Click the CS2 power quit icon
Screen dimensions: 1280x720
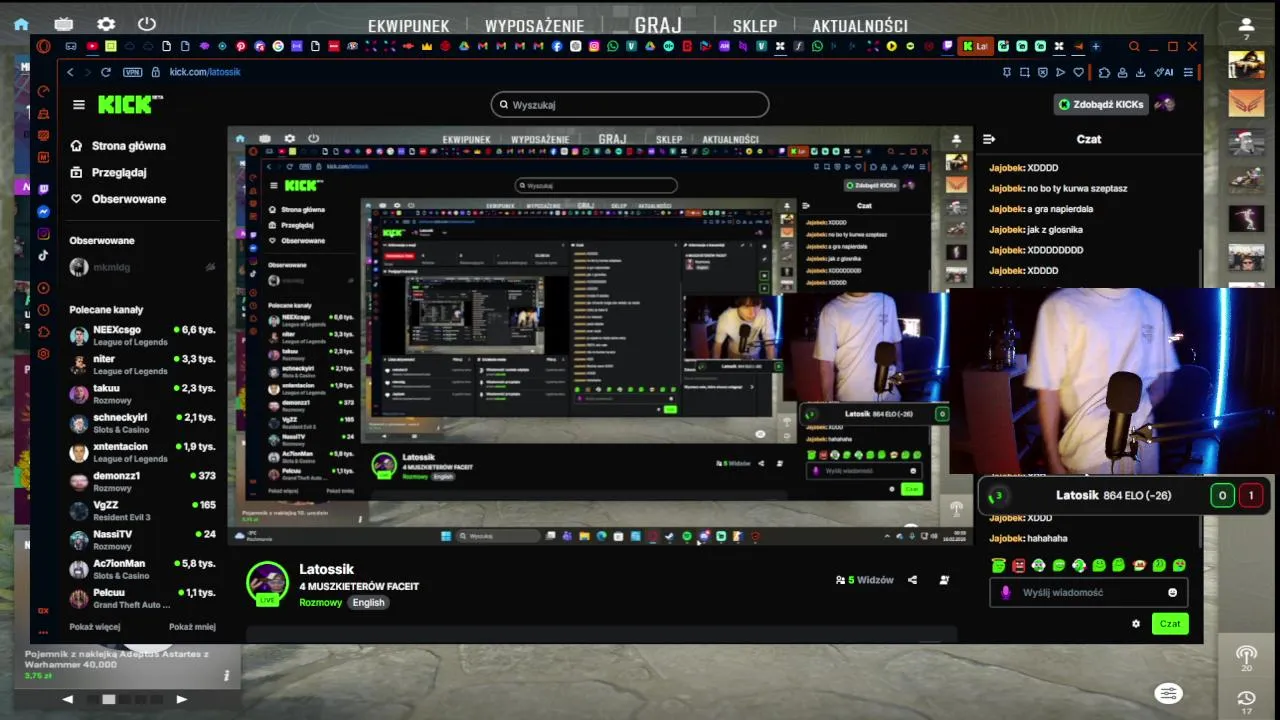coord(147,24)
